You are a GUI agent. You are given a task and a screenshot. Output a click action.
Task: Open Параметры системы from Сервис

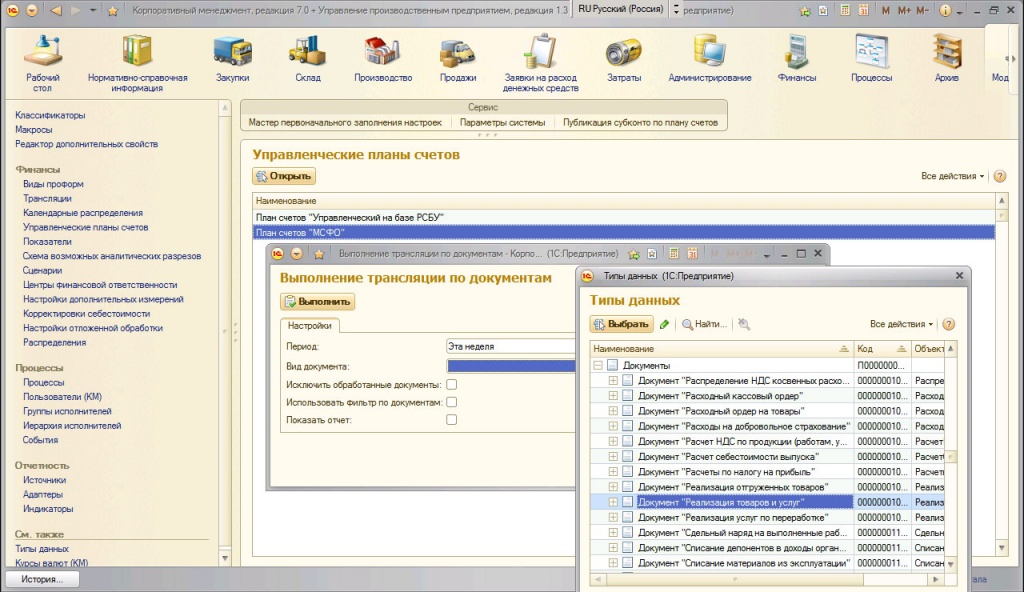tap(502, 122)
